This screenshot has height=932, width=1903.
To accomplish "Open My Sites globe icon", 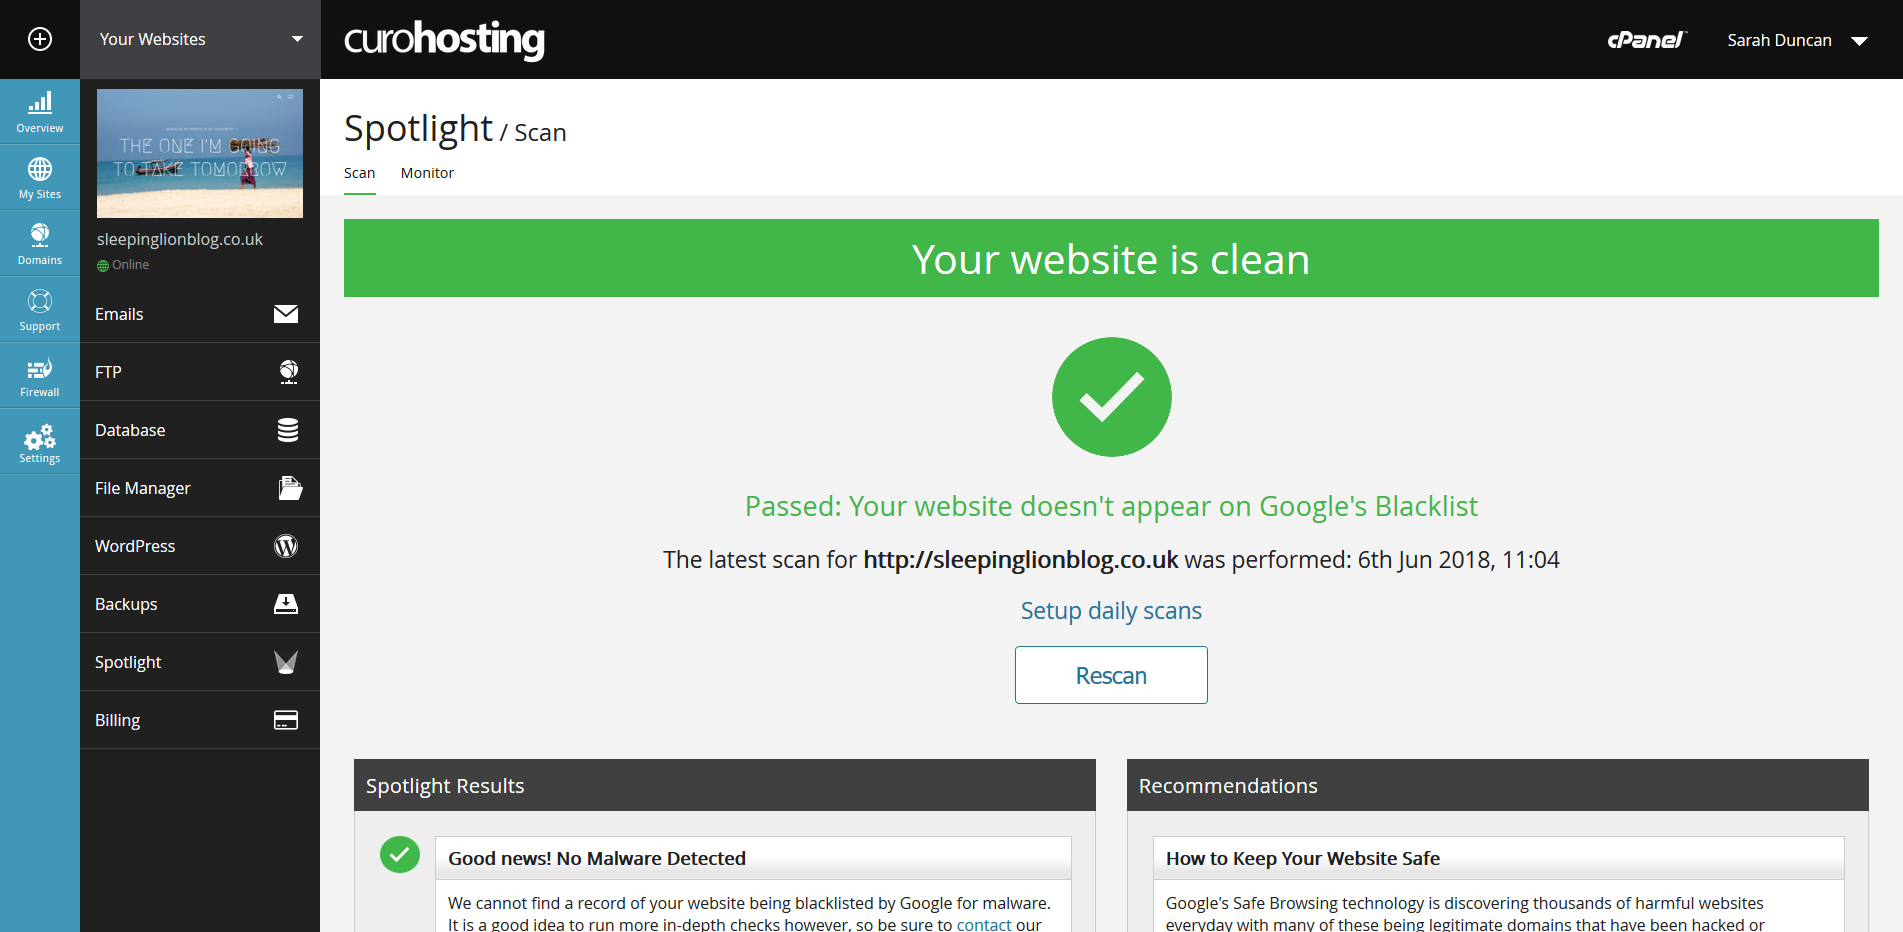I will pos(40,178).
